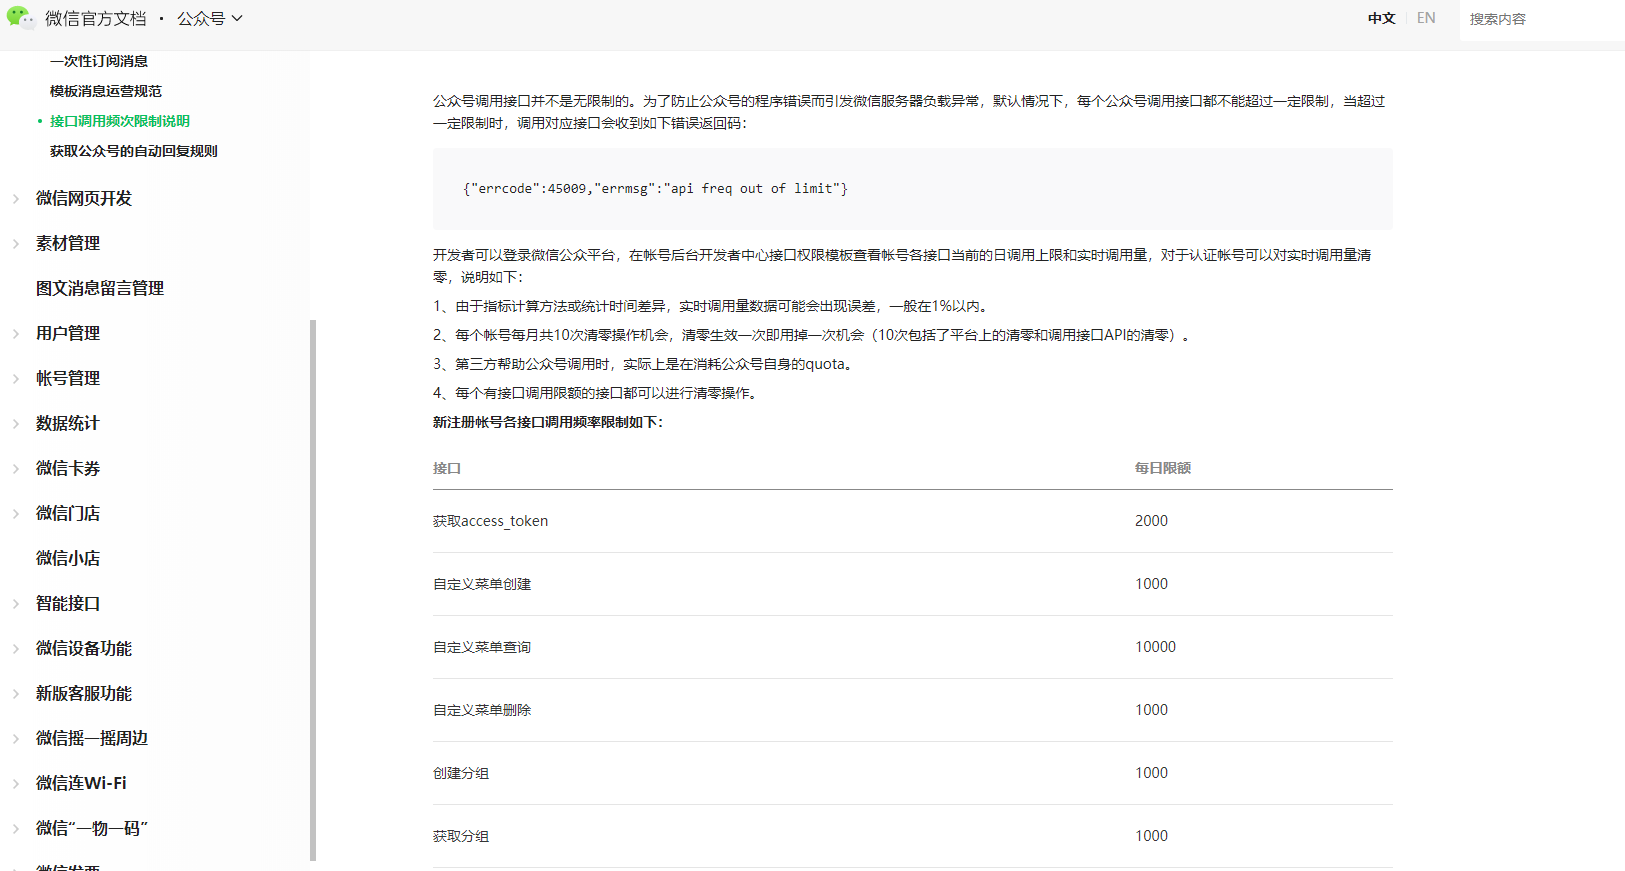Open 微信网页开发 section
Image resolution: width=1625 pixels, height=871 pixels.
(x=84, y=198)
